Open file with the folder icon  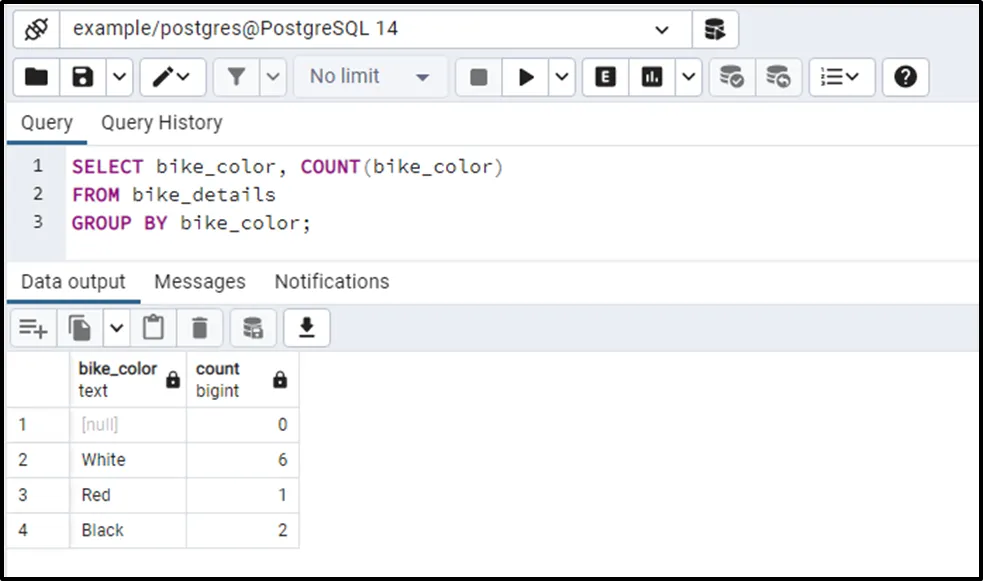36,77
